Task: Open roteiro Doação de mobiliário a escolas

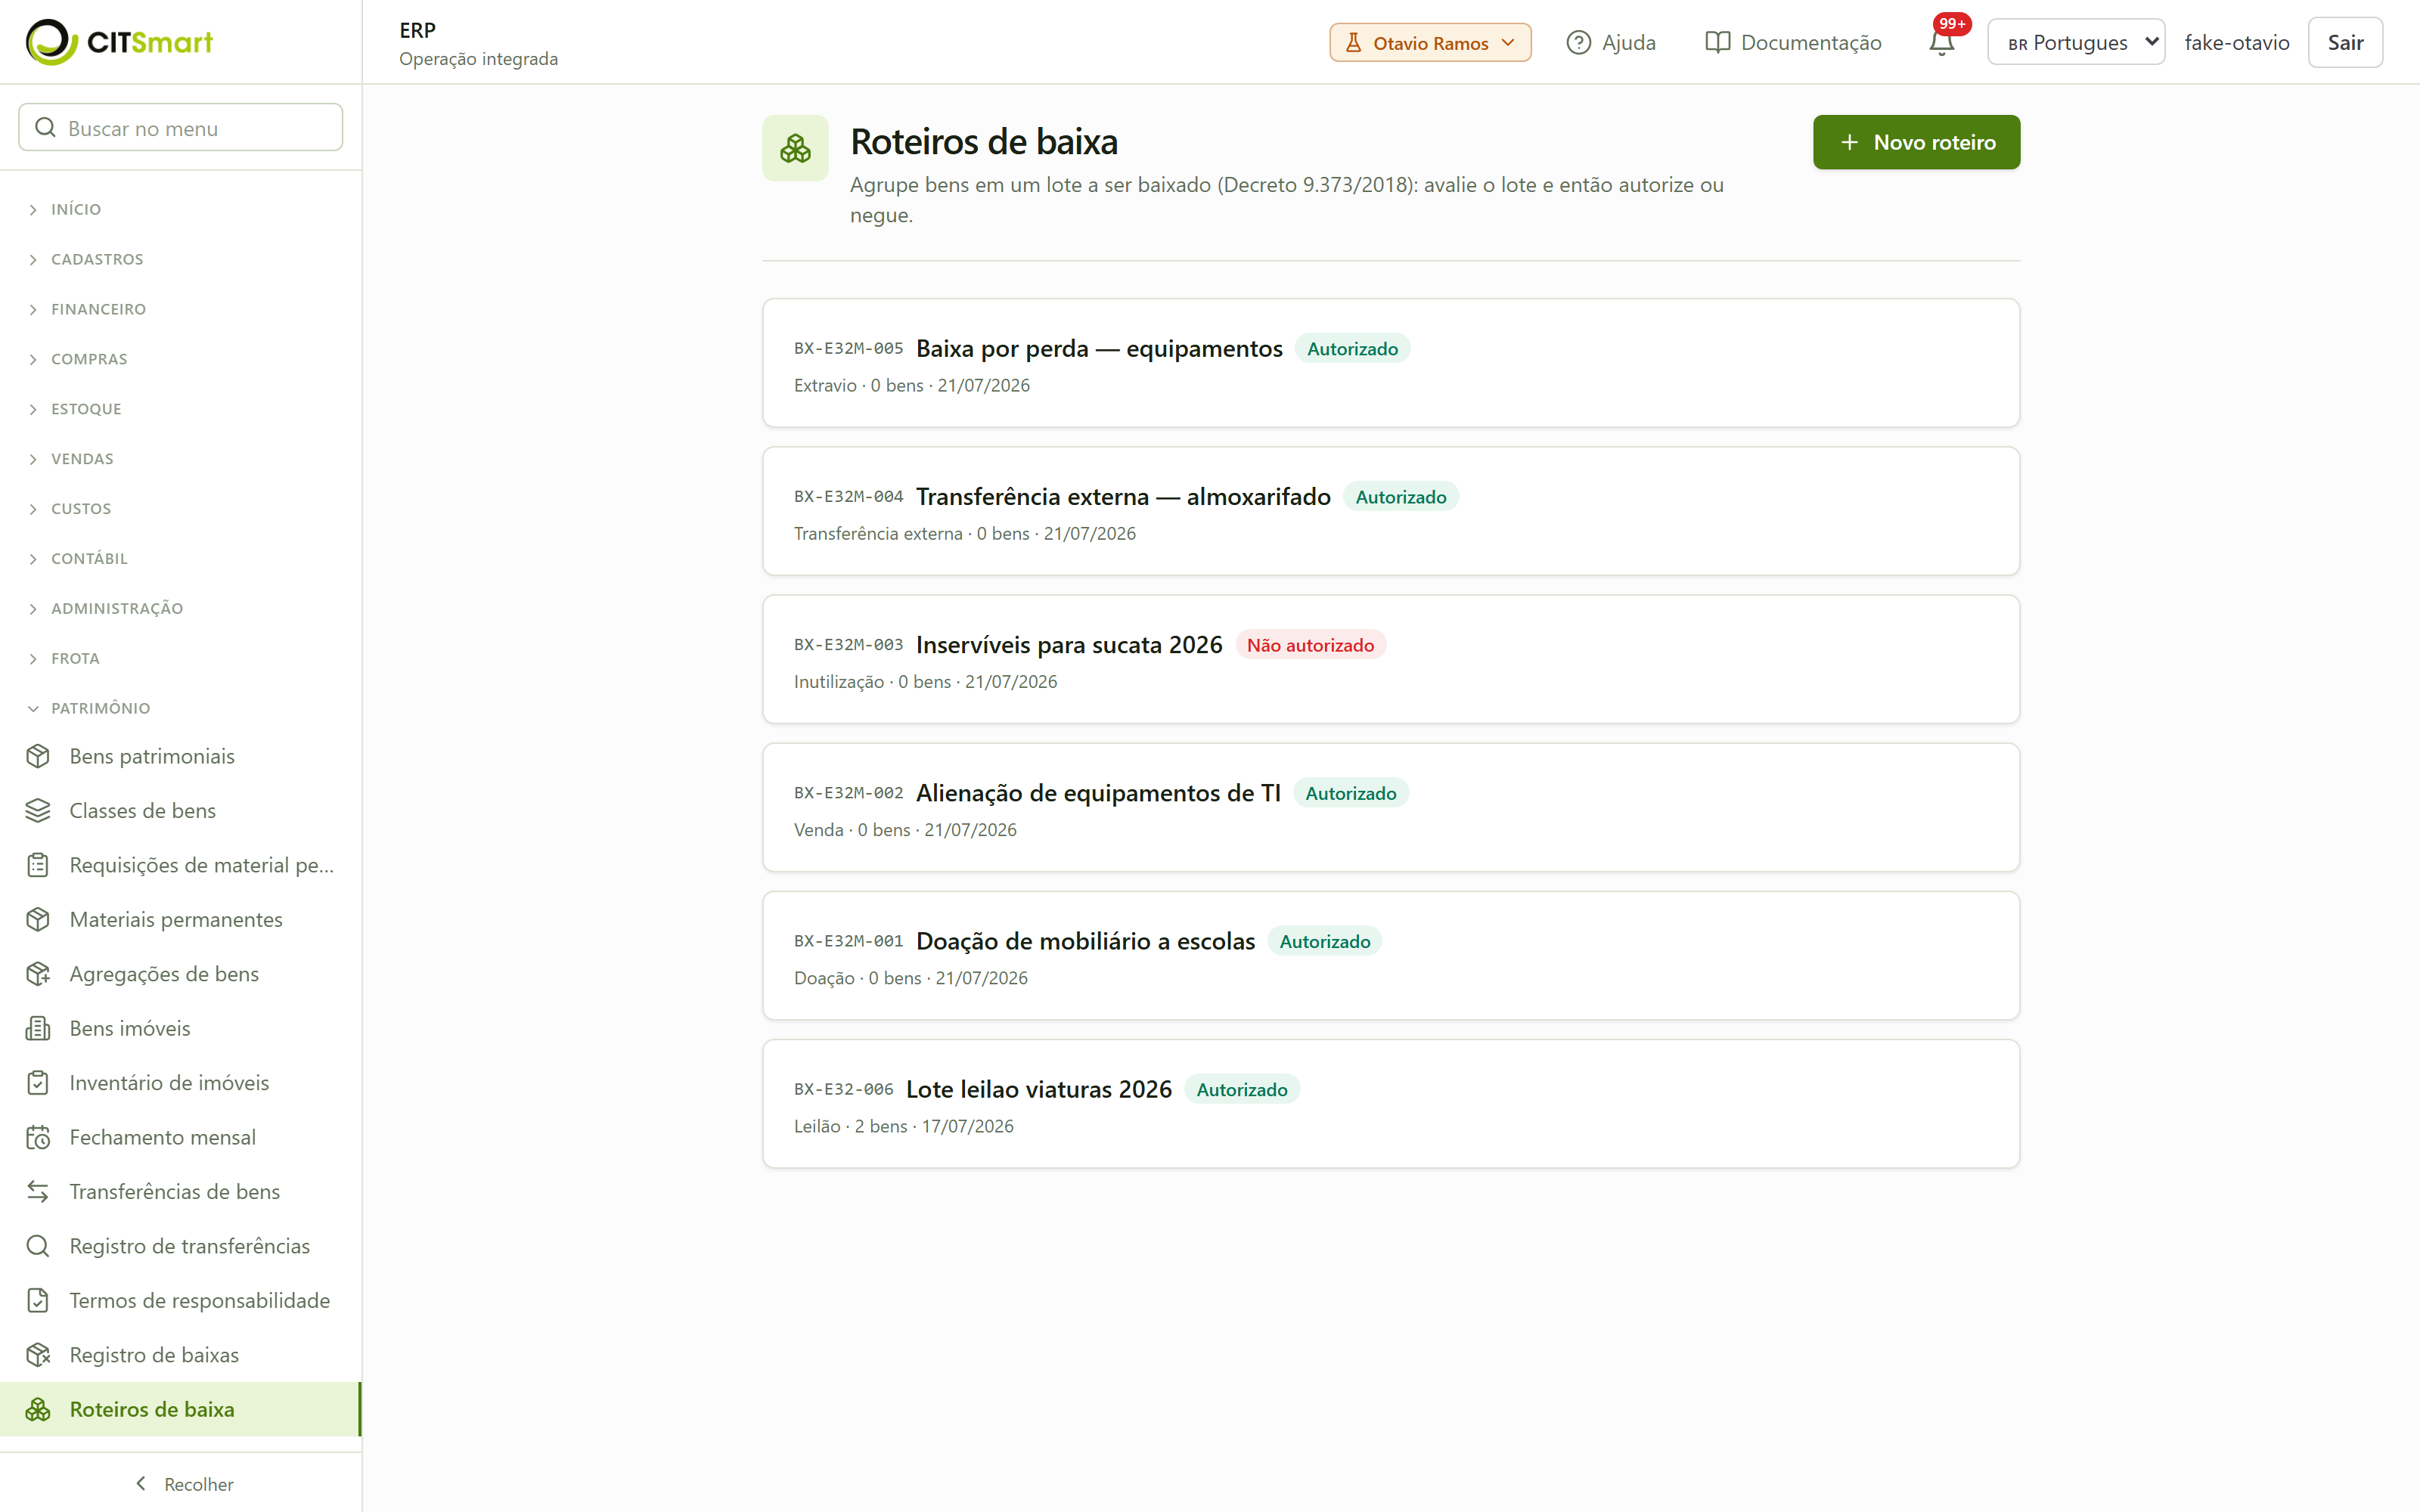Action: pos(1391,956)
